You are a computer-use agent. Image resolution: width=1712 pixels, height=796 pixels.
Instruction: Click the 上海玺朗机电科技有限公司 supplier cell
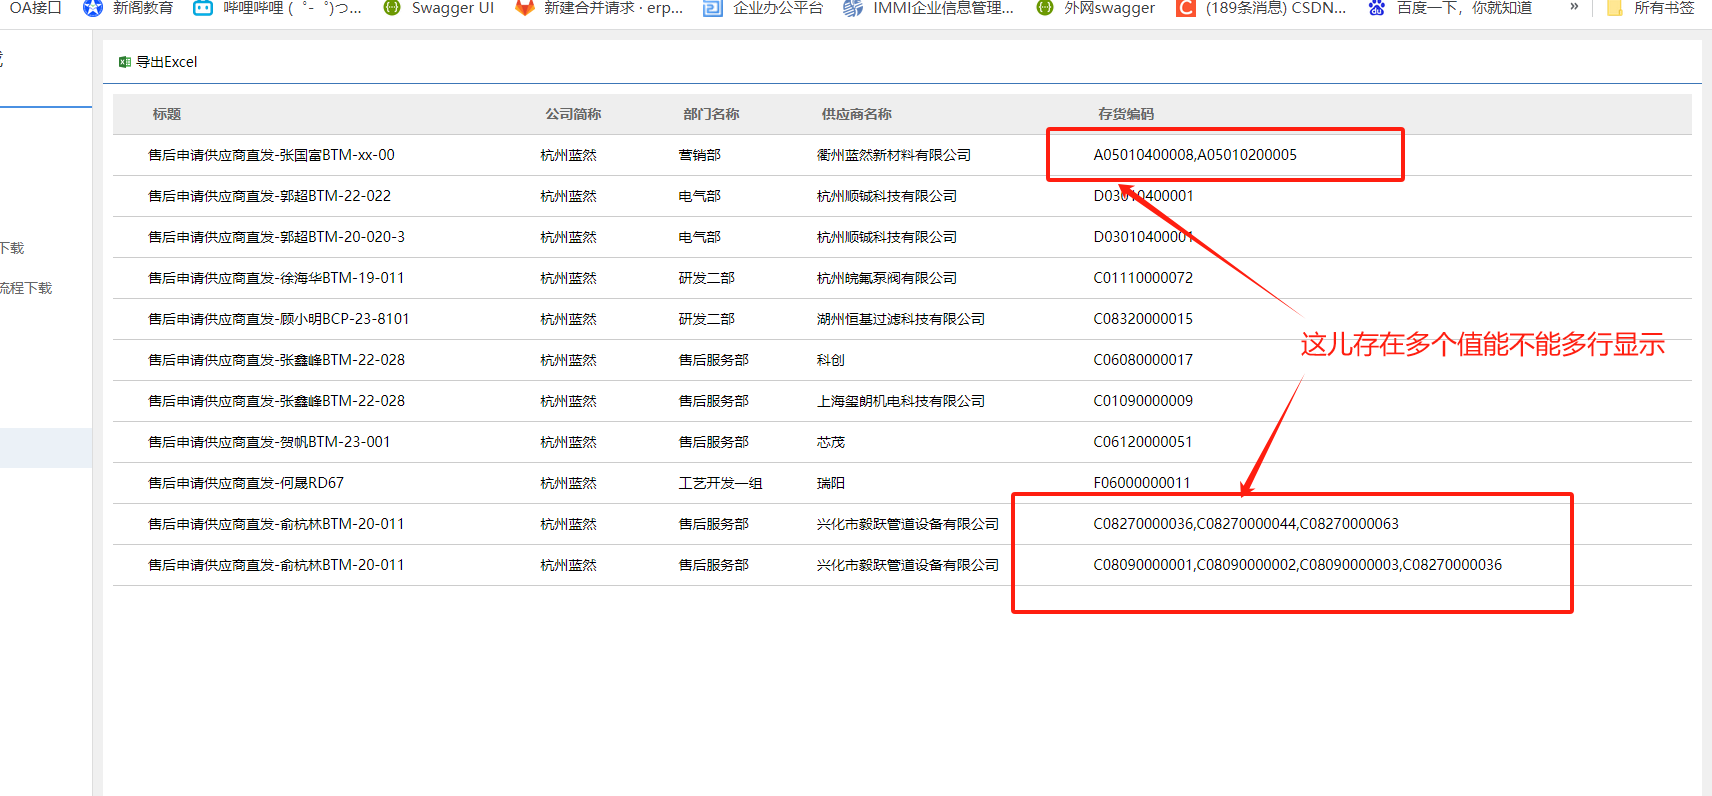(900, 401)
